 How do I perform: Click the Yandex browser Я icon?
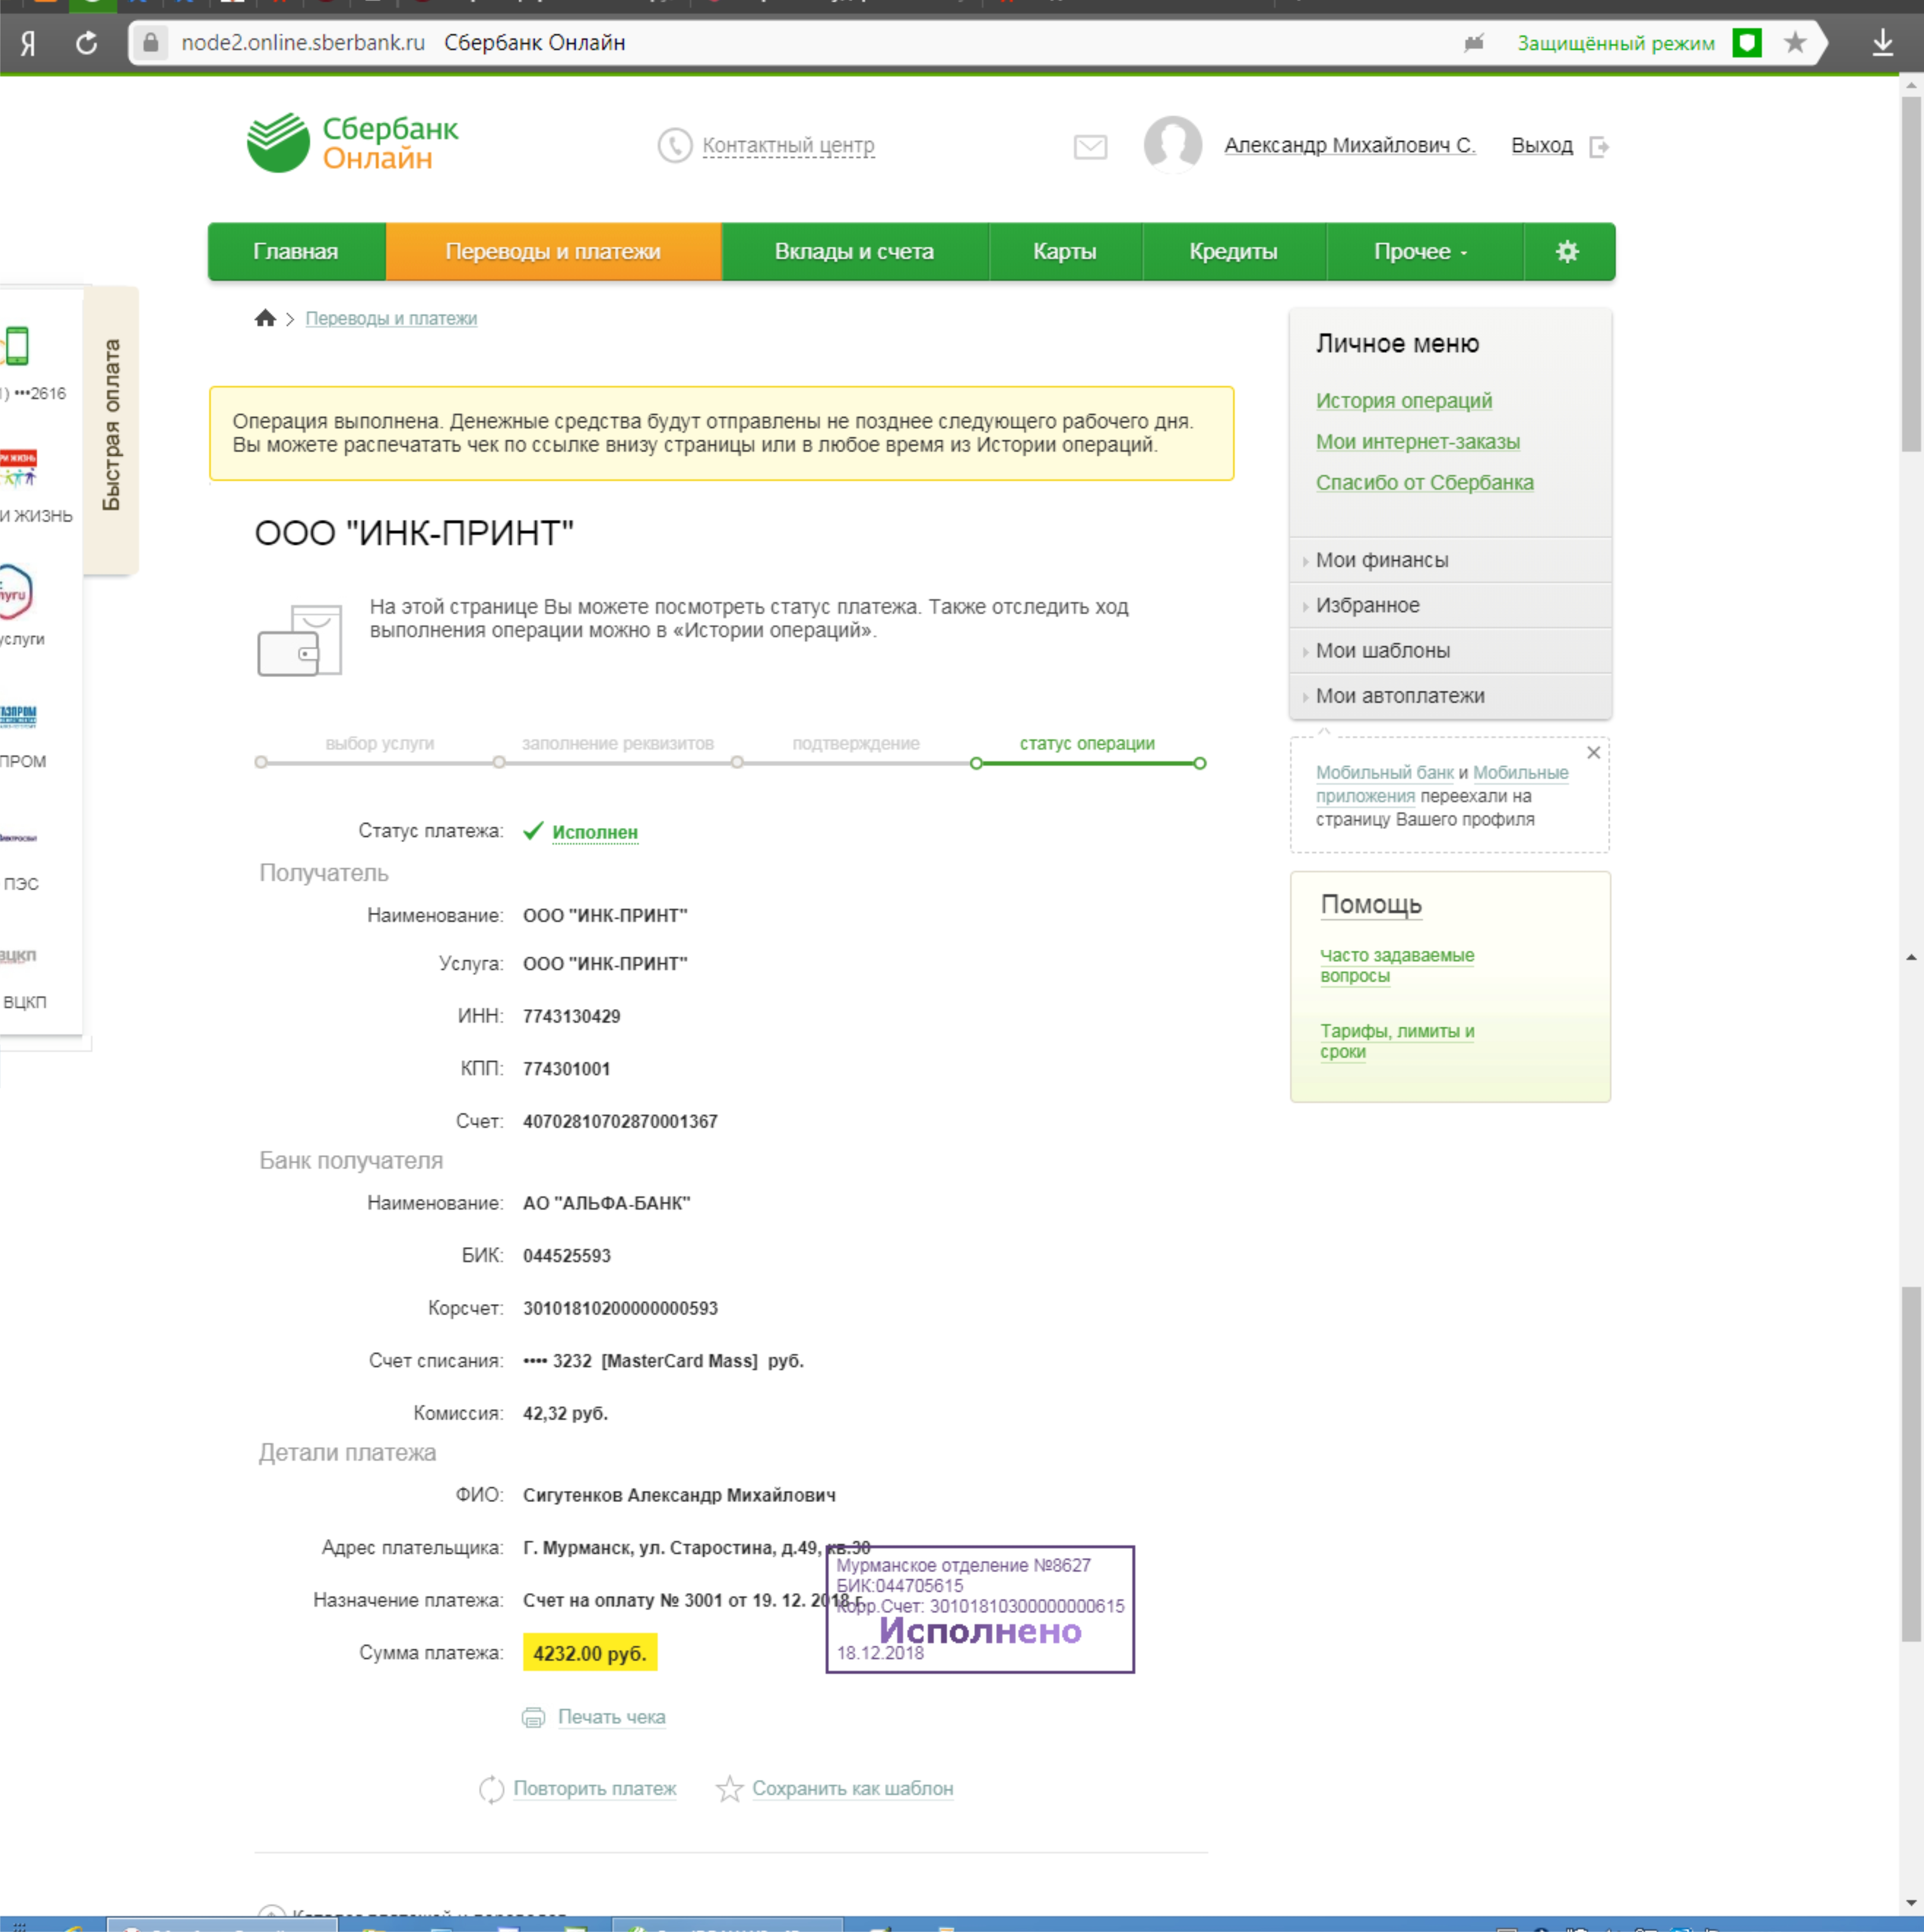coord(28,43)
